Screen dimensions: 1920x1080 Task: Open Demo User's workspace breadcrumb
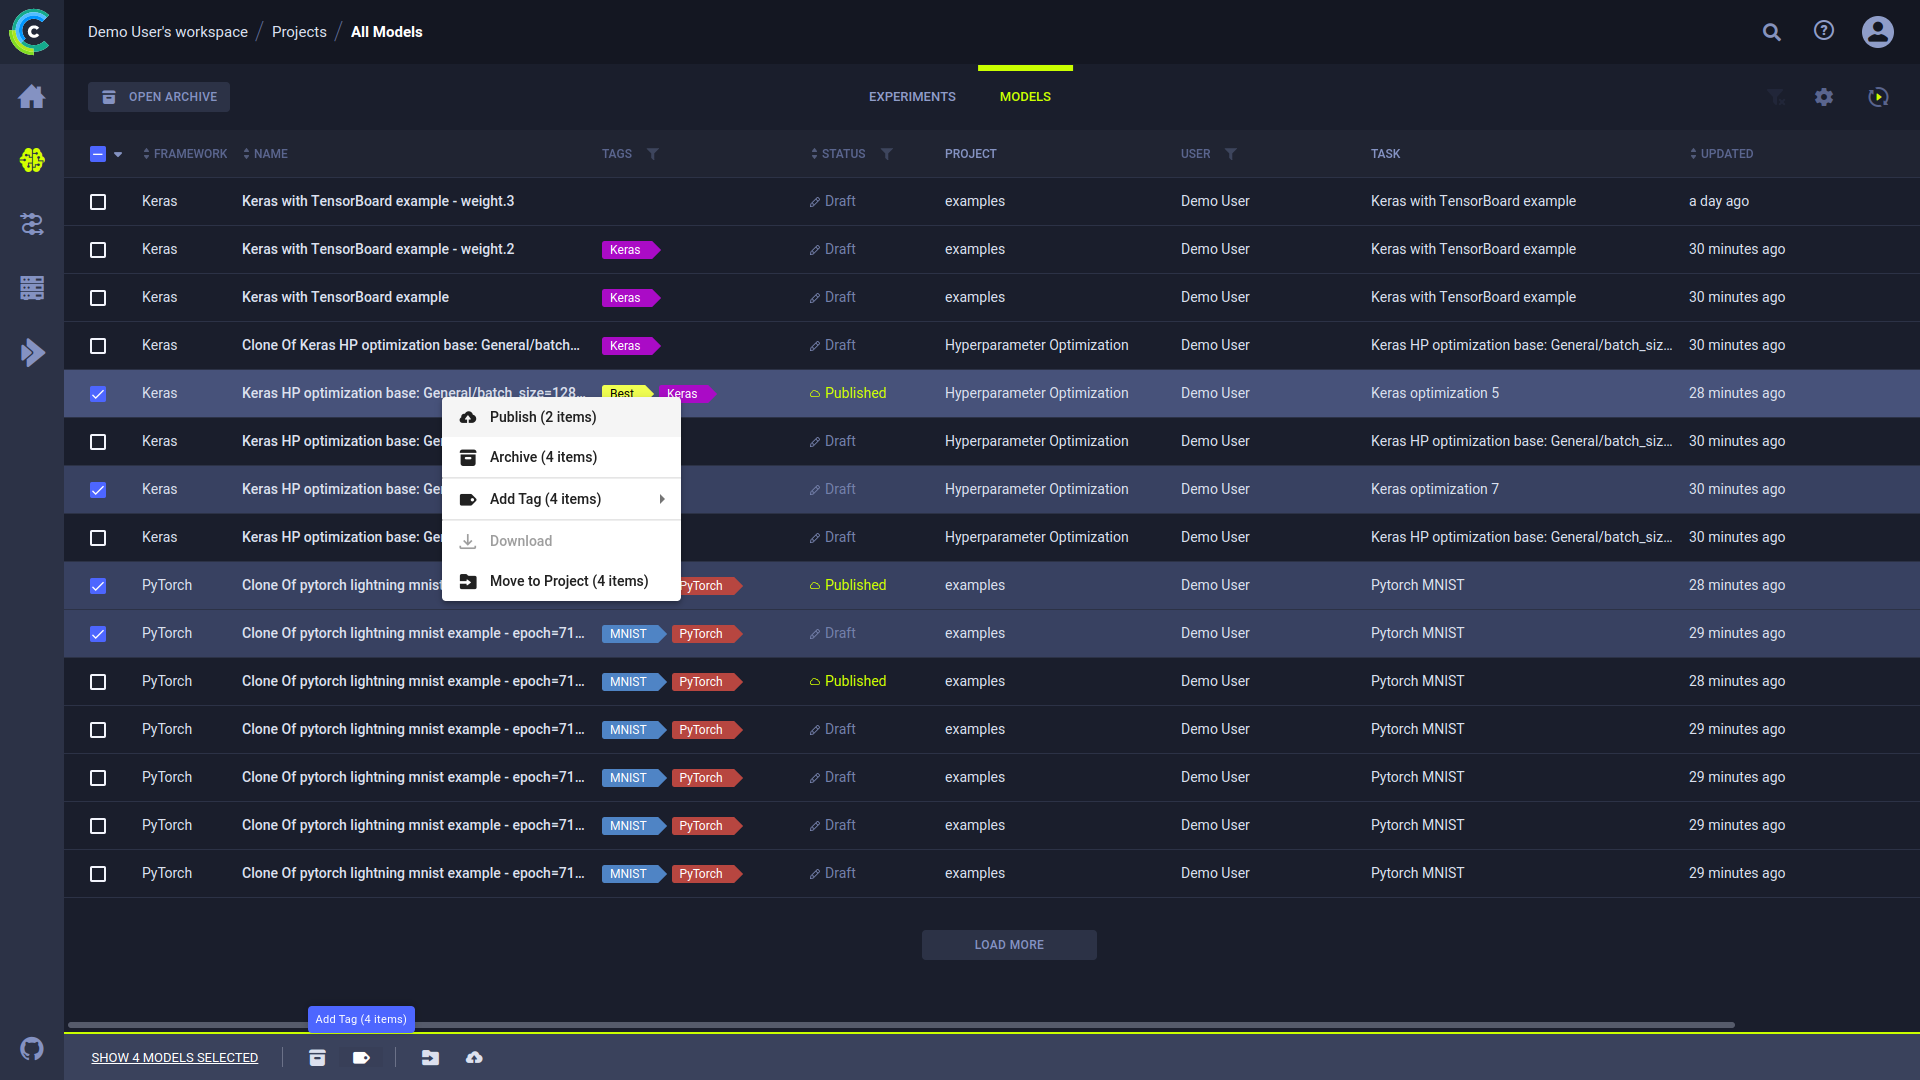(168, 32)
